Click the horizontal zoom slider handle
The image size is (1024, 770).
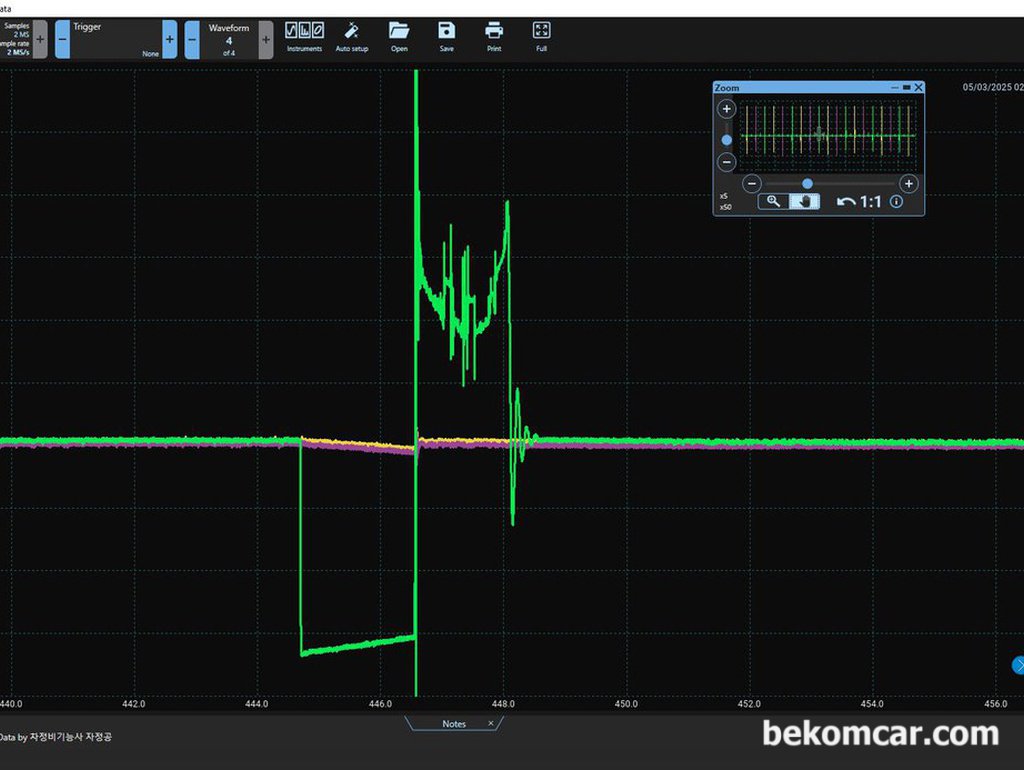pyautogui.click(x=807, y=183)
